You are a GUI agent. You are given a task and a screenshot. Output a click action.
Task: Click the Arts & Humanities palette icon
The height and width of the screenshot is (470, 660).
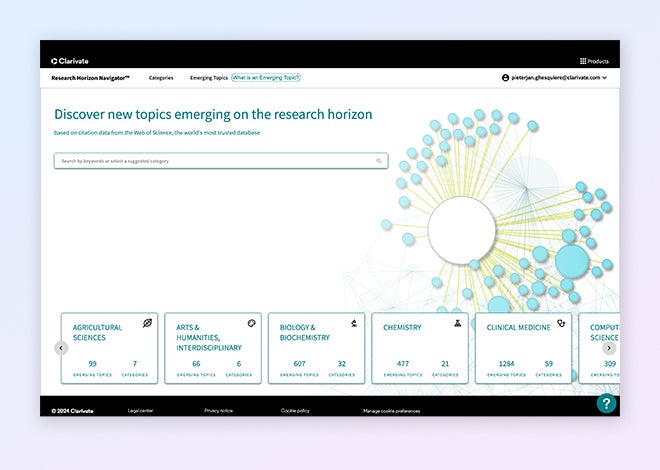pos(251,324)
